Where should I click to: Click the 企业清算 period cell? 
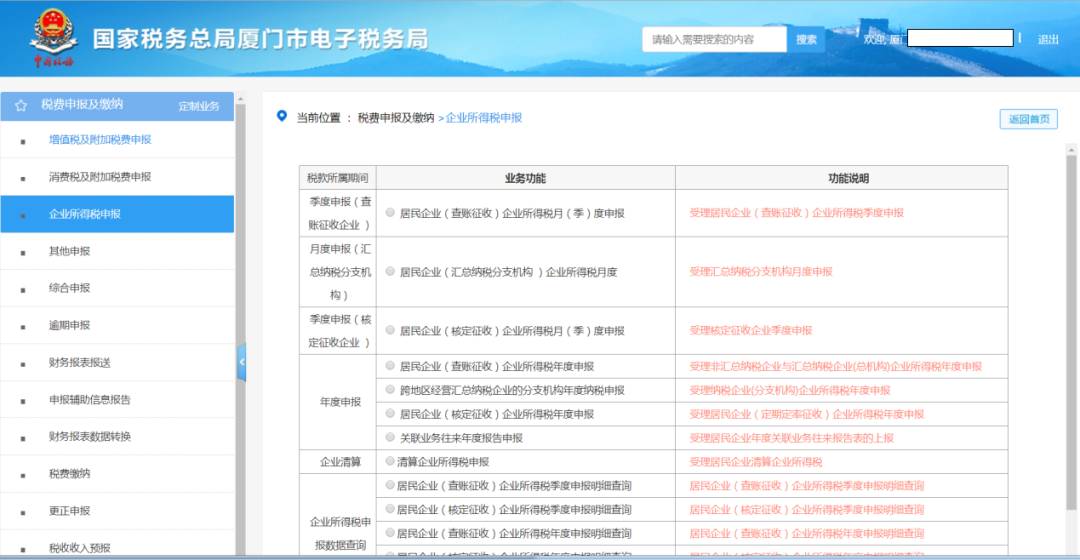coord(338,462)
